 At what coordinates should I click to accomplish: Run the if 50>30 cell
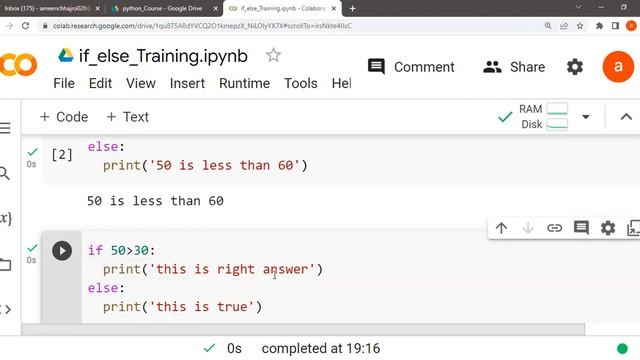click(x=62, y=251)
